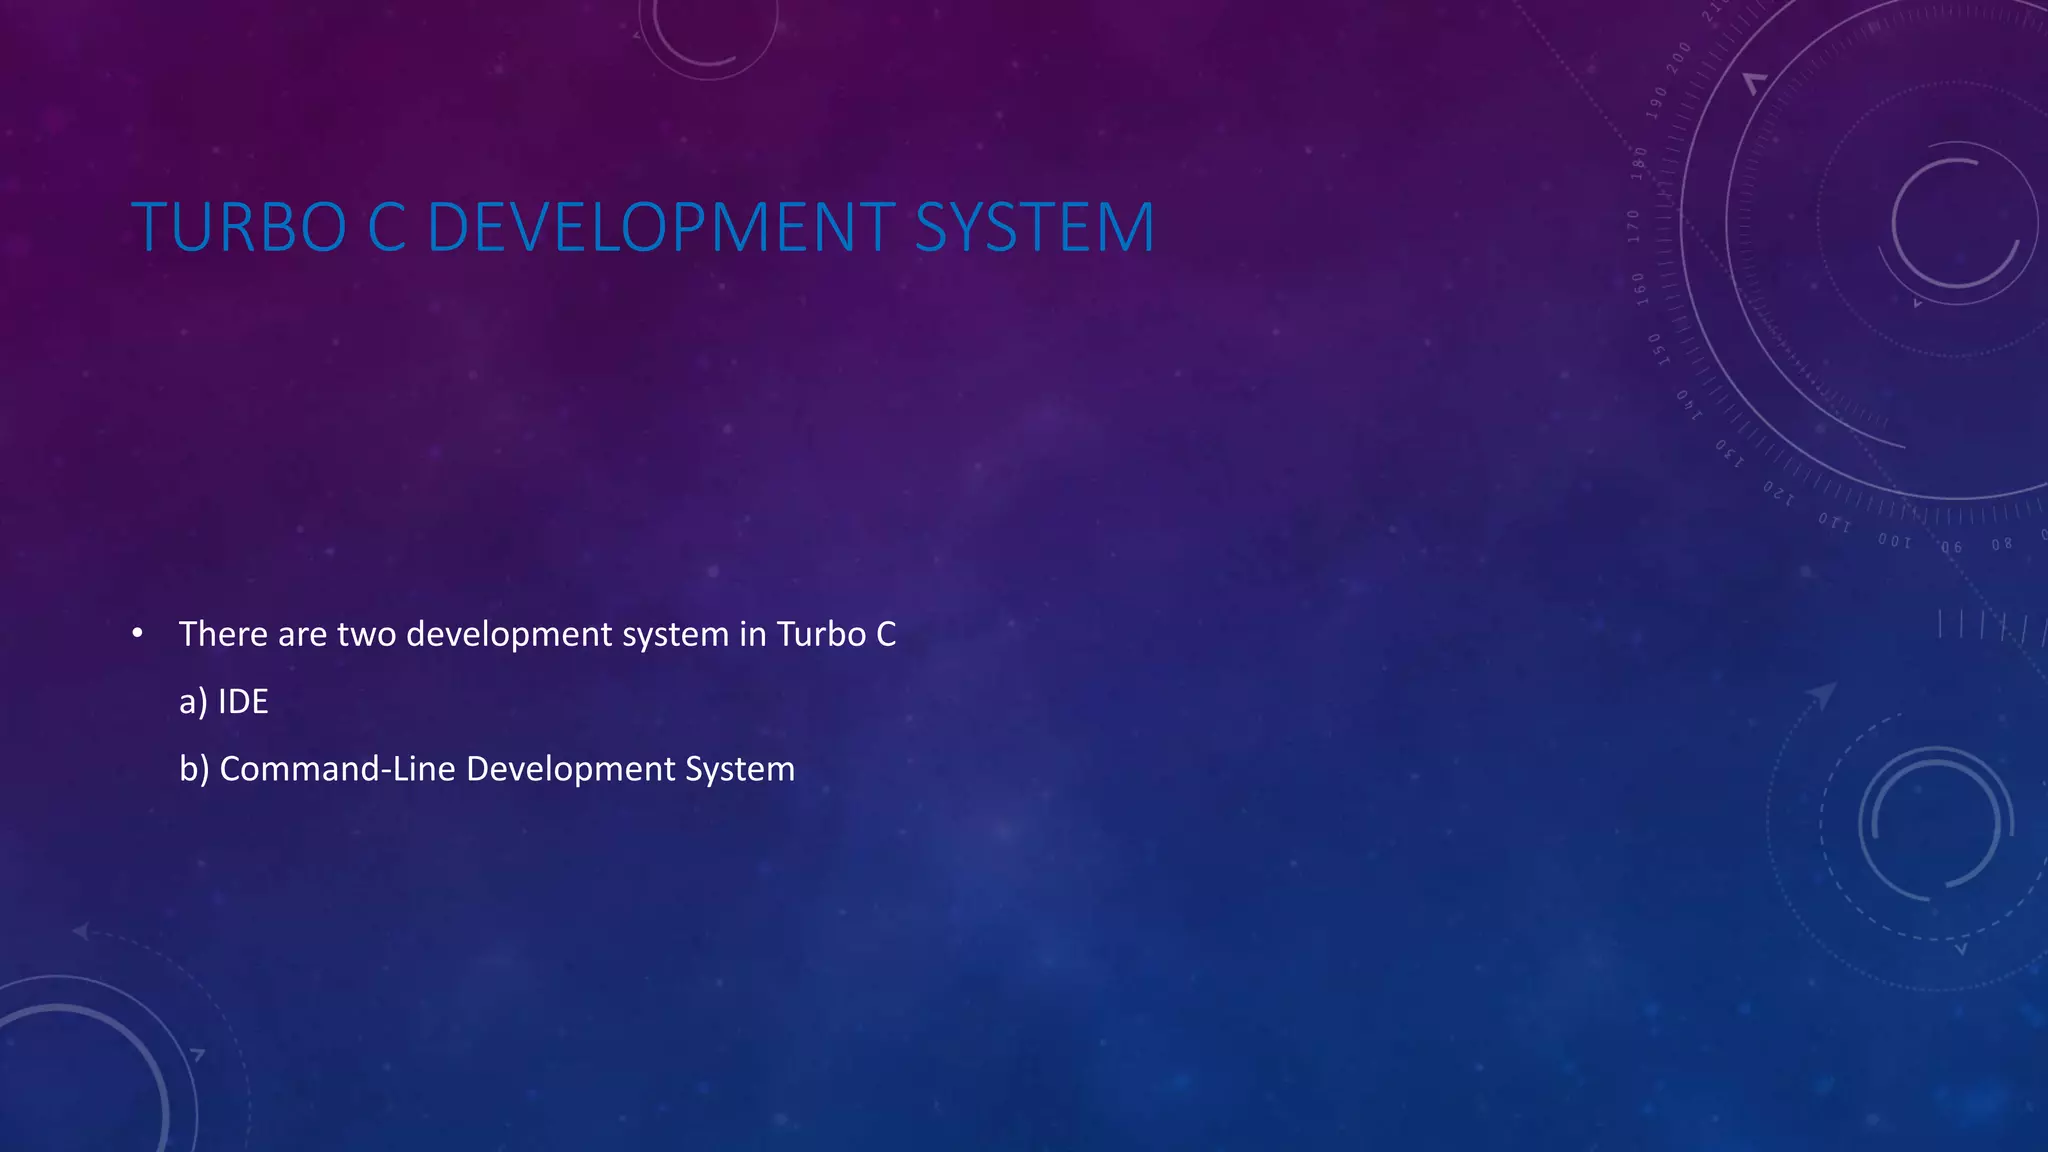Click the bullet point dot before 'There'
The width and height of the screenshot is (2048, 1152).
pyautogui.click(x=138, y=634)
